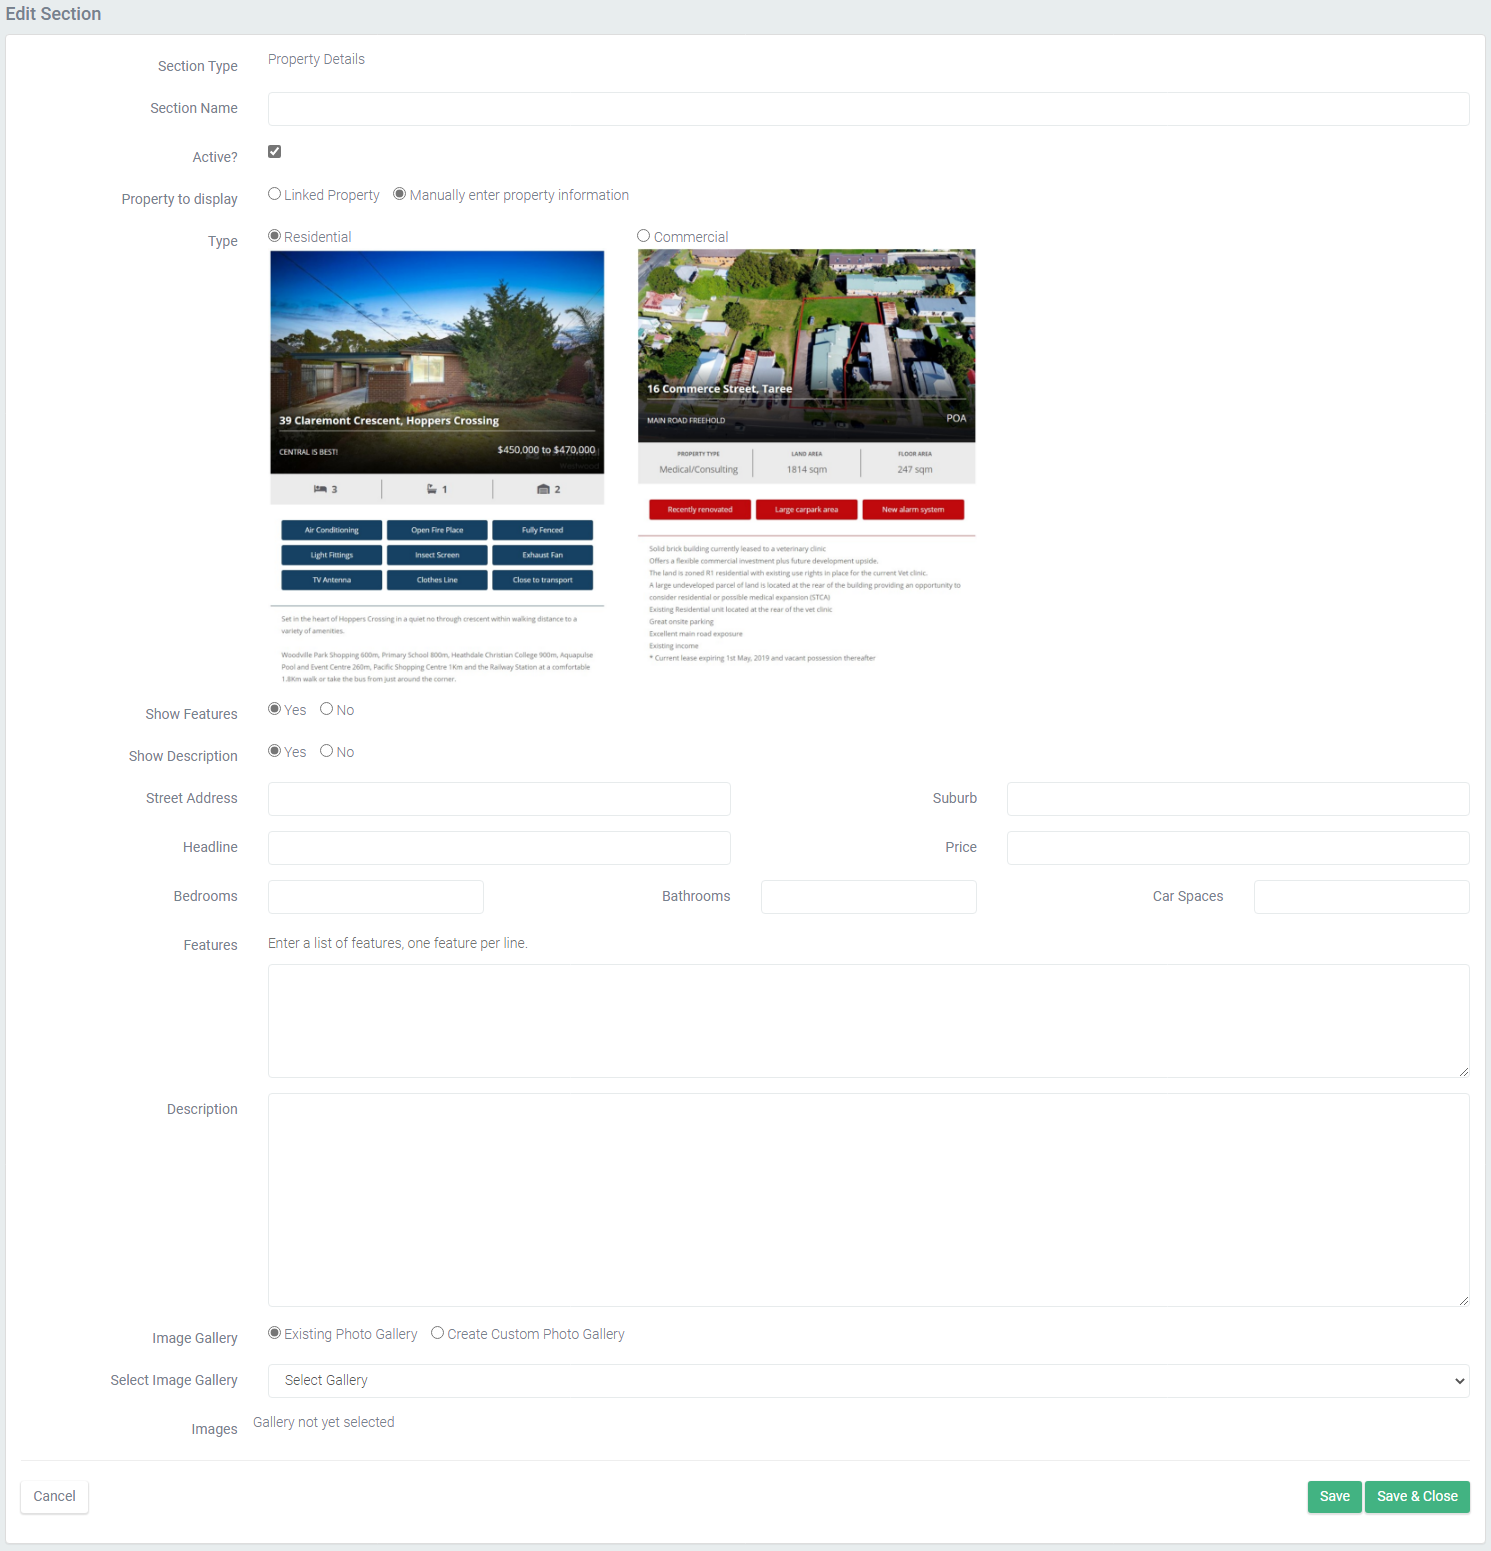Click Save & Close button

pos(1416,1497)
